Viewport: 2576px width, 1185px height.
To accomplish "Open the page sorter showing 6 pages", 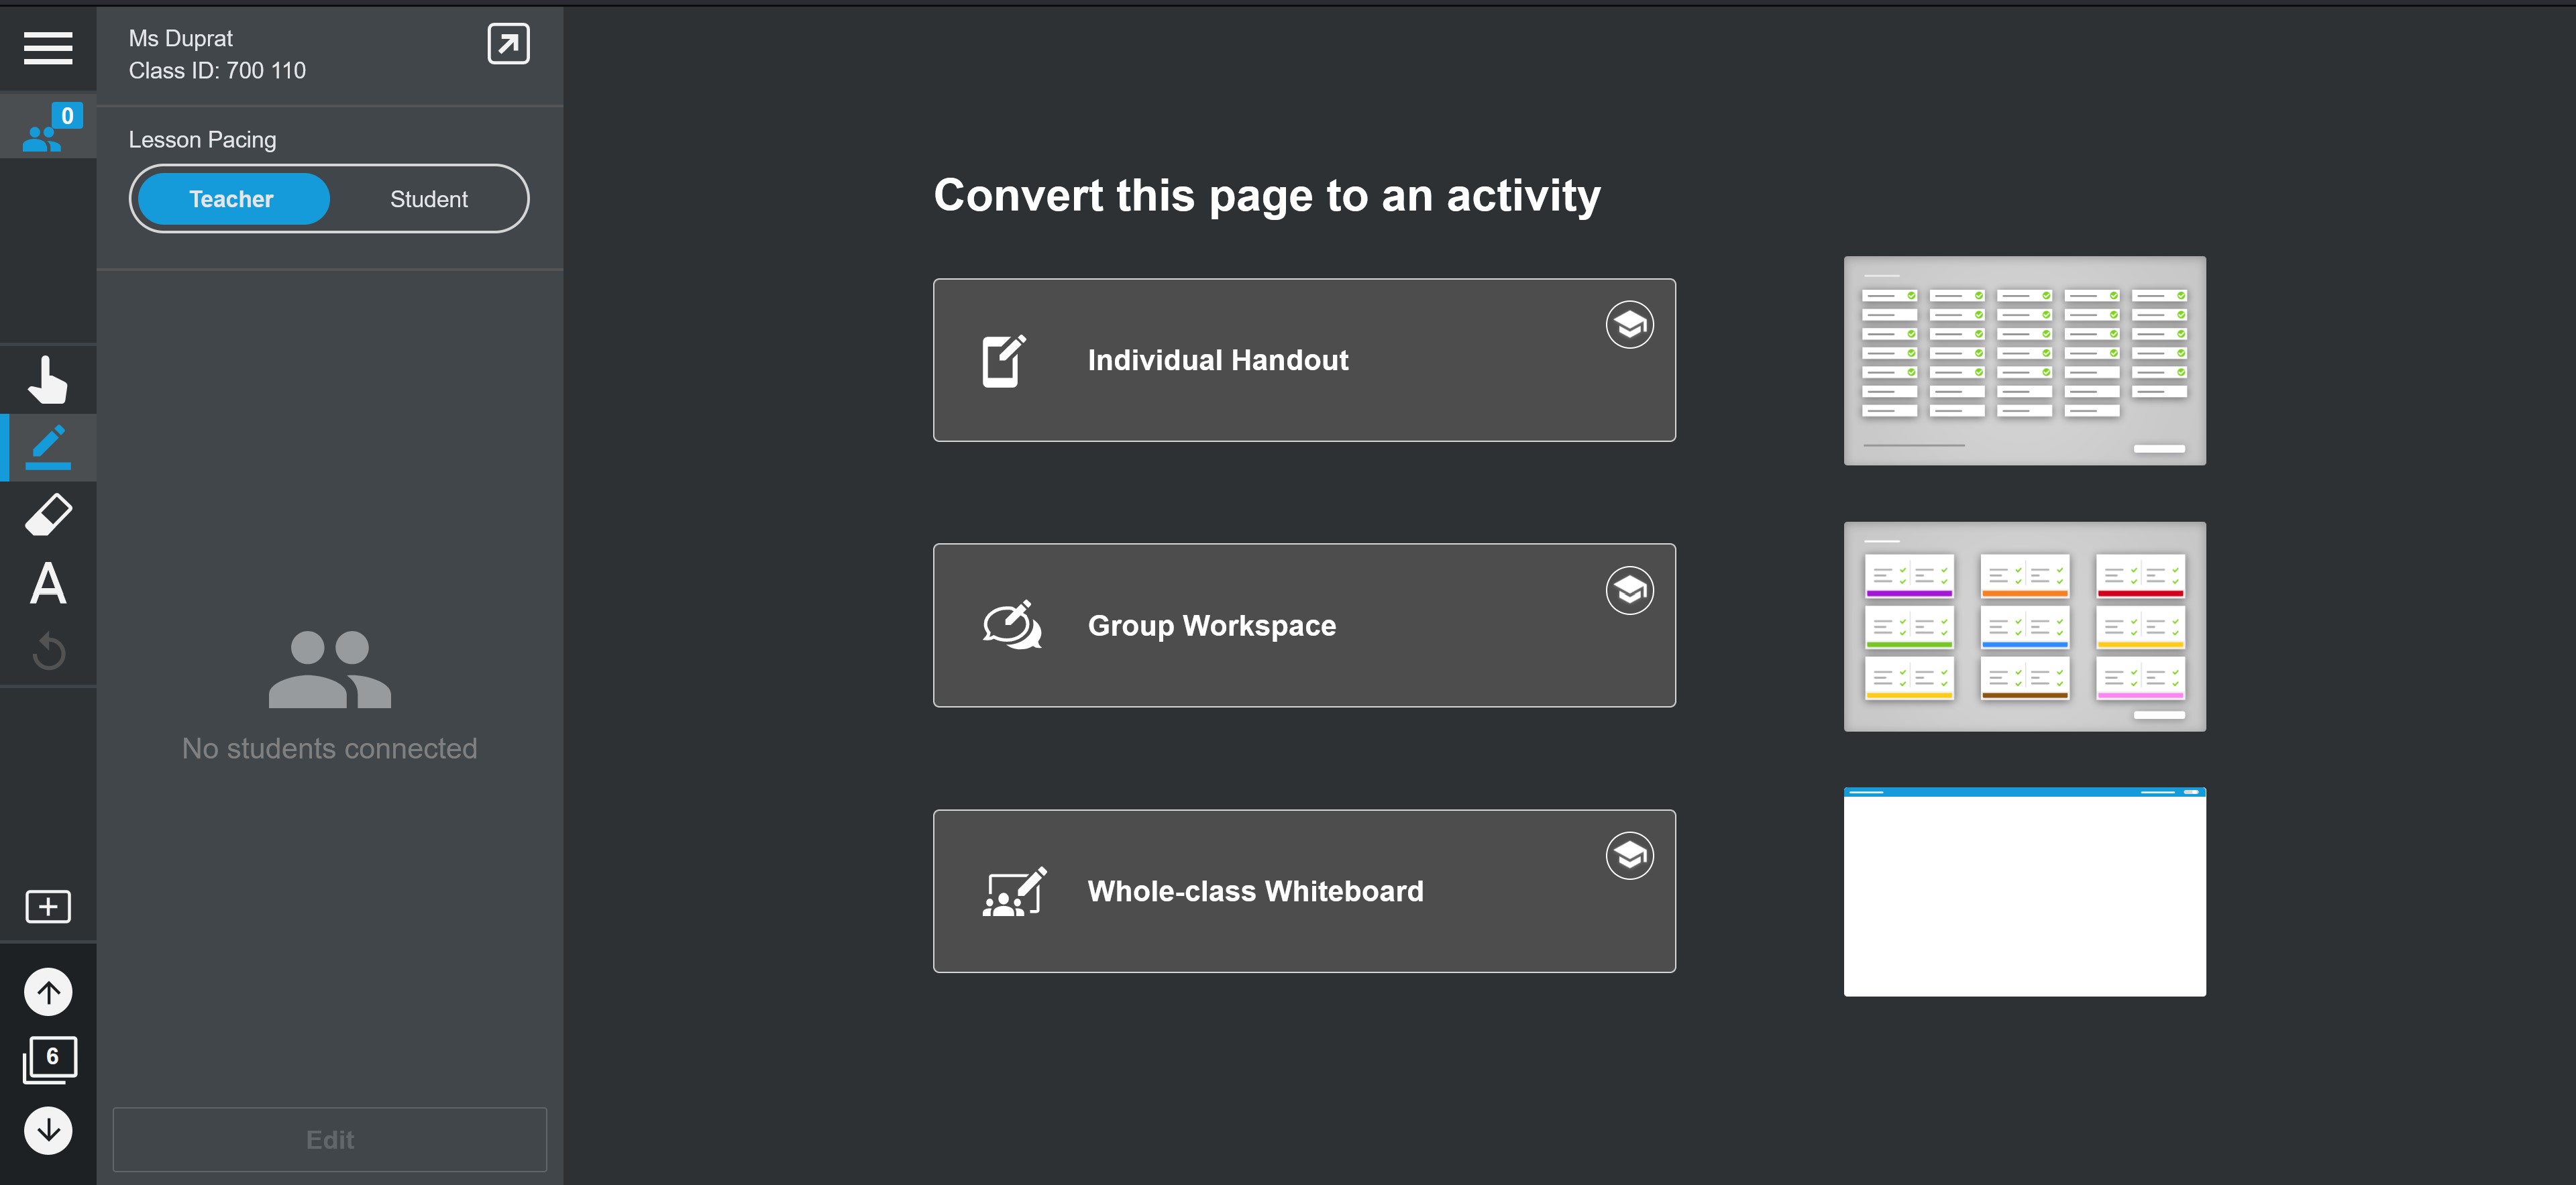I will [x=50, y=1060].
